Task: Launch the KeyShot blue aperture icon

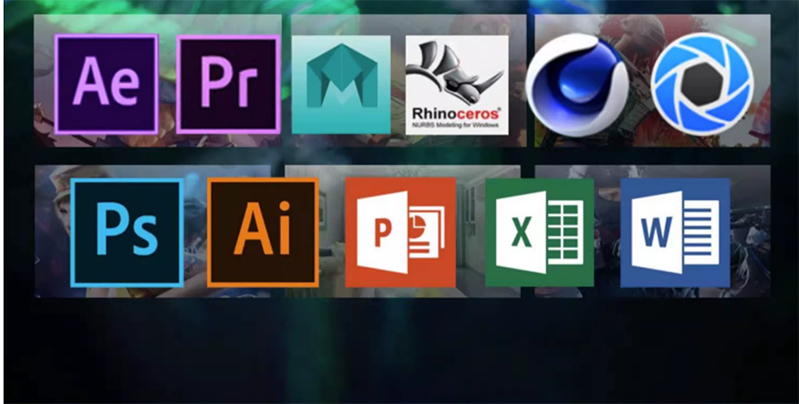Action: pos(702,84)
